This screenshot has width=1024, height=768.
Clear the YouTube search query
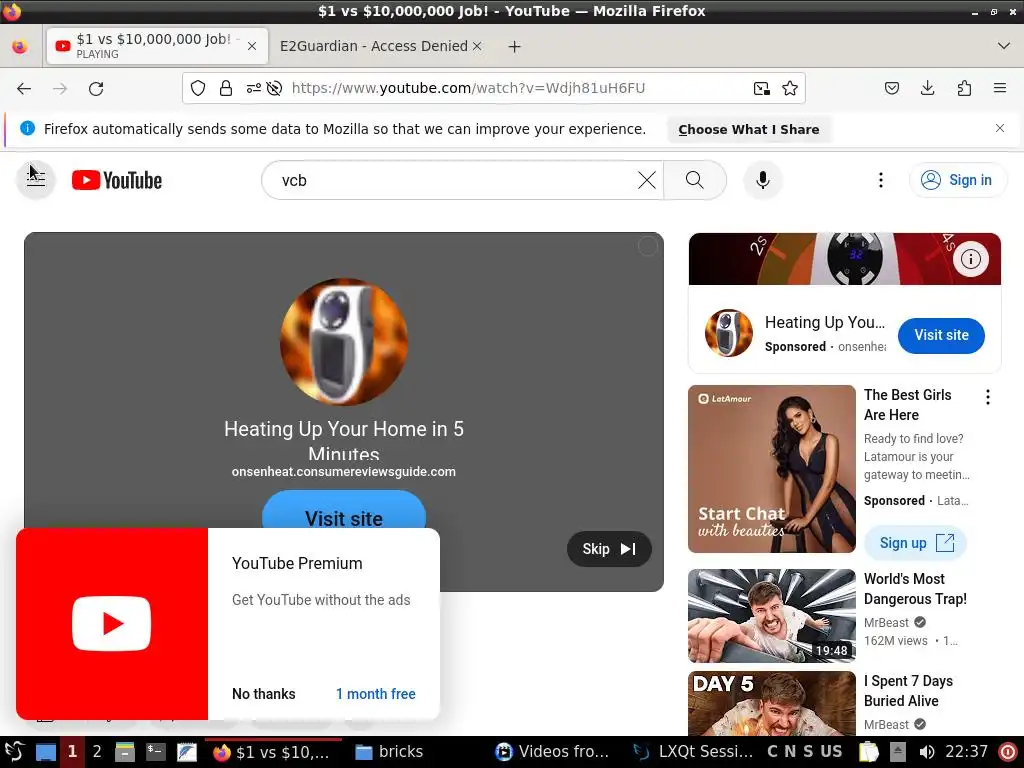tap(647, 180)
